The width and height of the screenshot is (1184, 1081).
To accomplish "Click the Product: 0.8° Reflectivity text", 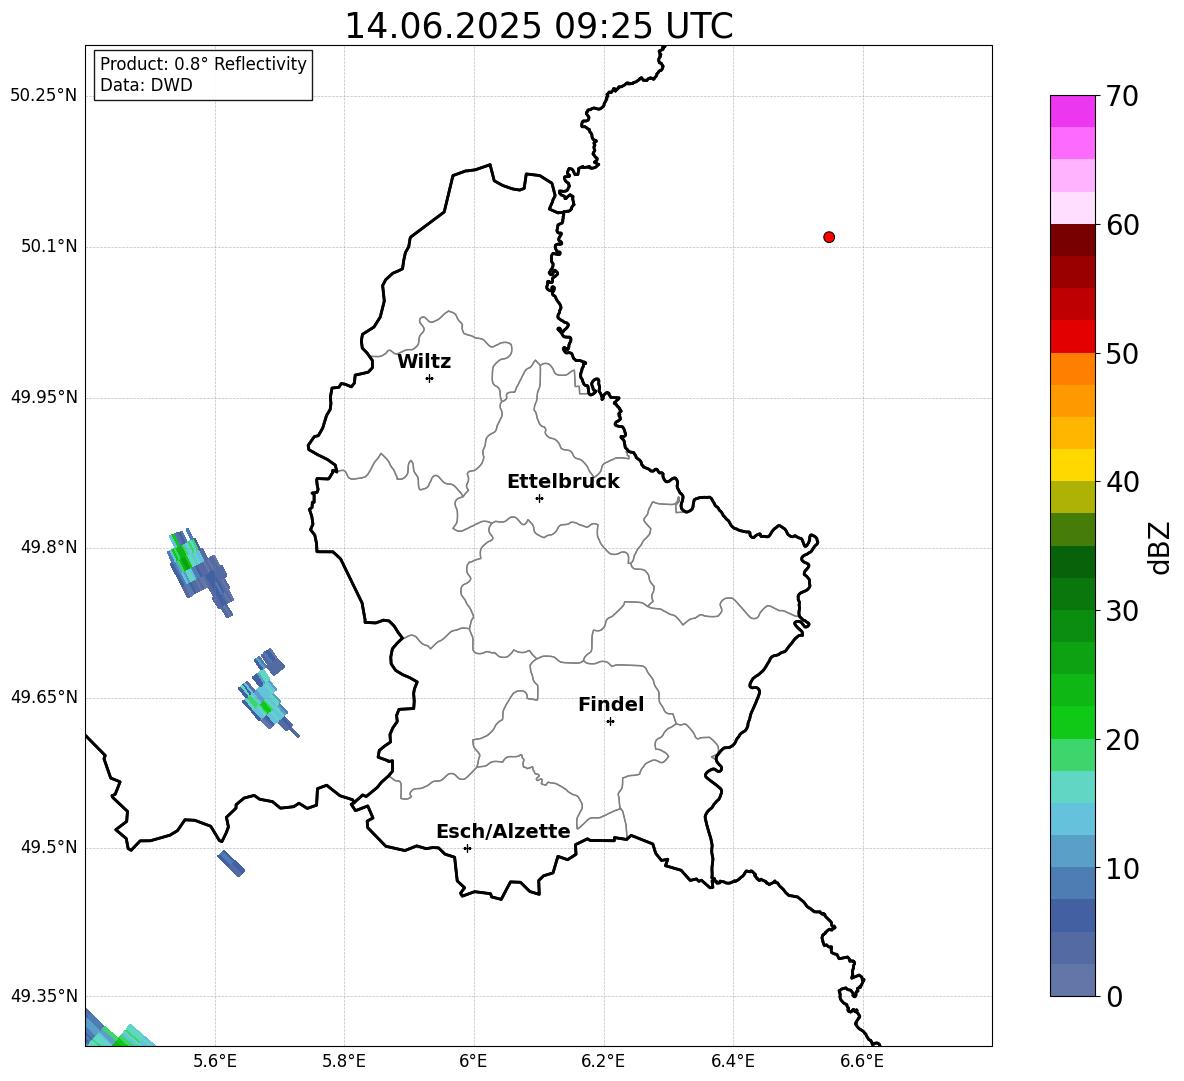I will pos(203,64).
